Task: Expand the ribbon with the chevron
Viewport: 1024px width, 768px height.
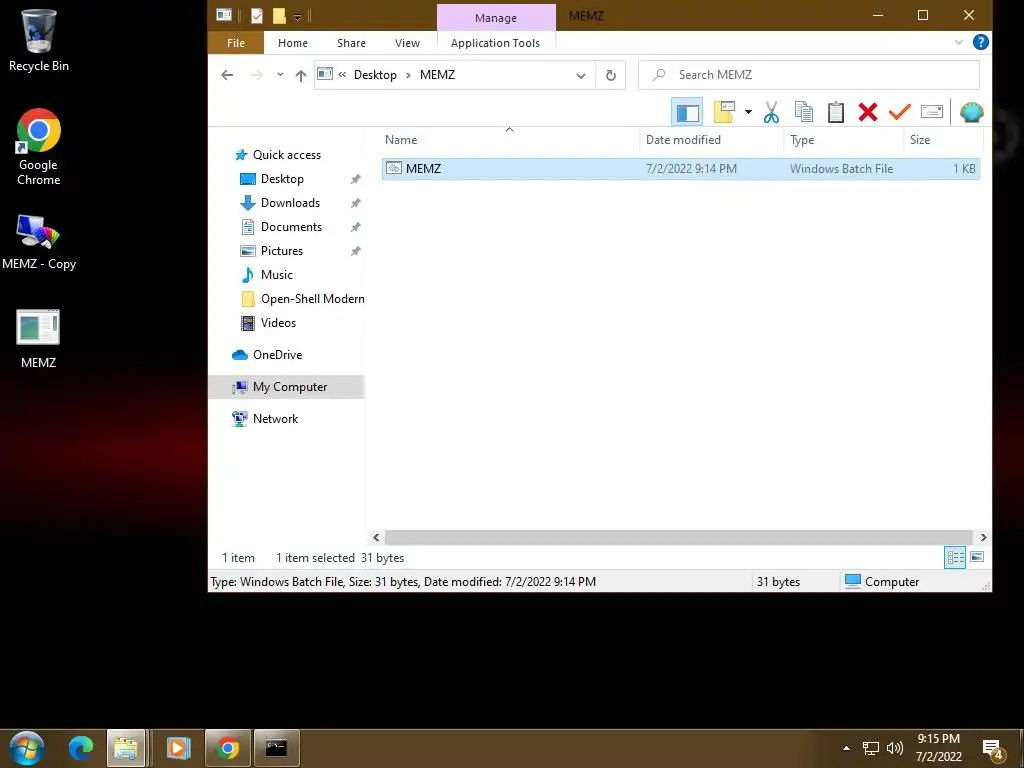Action: tap(959, 42)
